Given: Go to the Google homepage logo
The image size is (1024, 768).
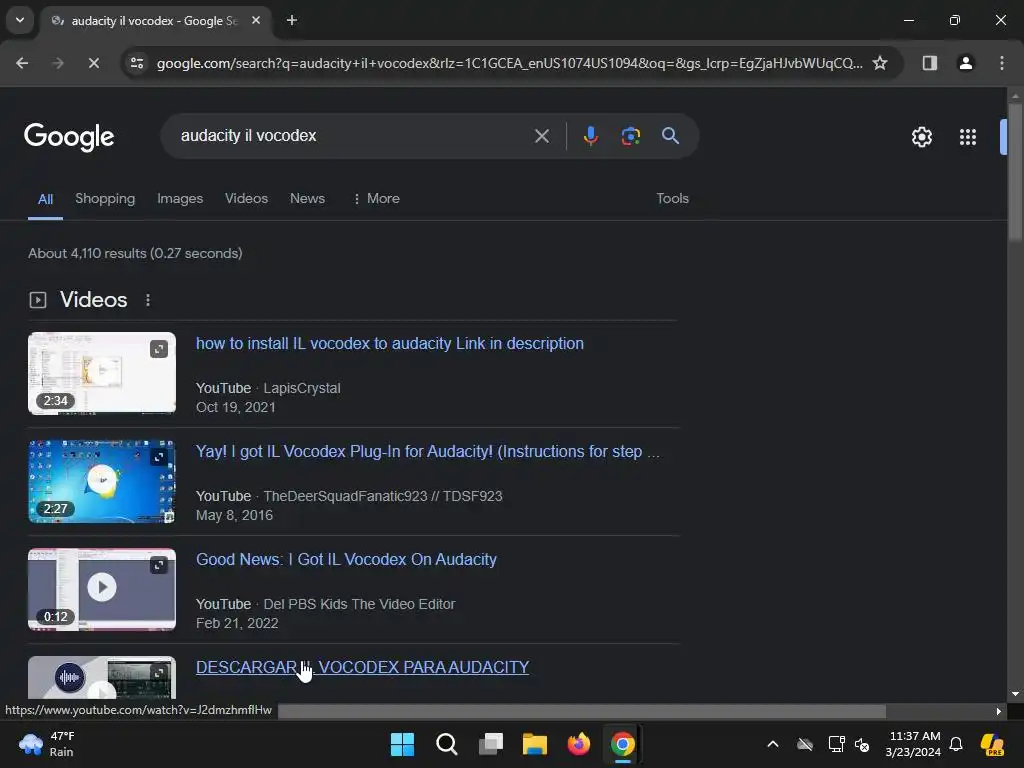Looking at the screenshot, I should [x=69, y=137].
